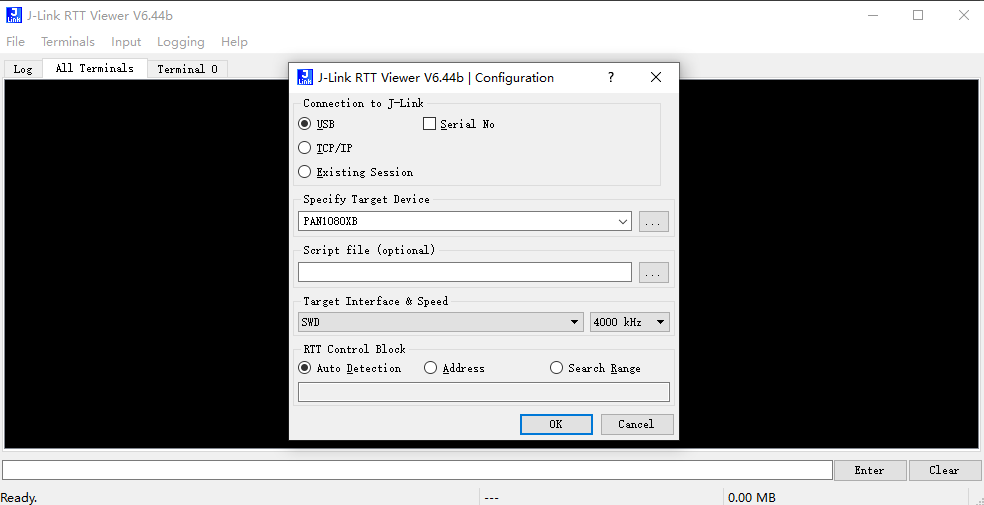The width and height of the screenshot is (984, 505).
Task: Cancel the Configuration dialog
Action: (x=637, y=424)
